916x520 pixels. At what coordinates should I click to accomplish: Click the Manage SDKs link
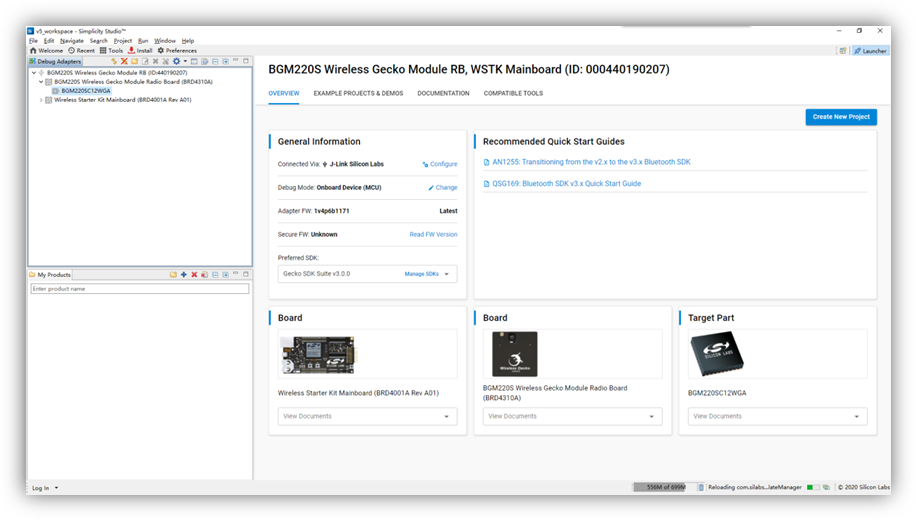[x=422, y=274]
